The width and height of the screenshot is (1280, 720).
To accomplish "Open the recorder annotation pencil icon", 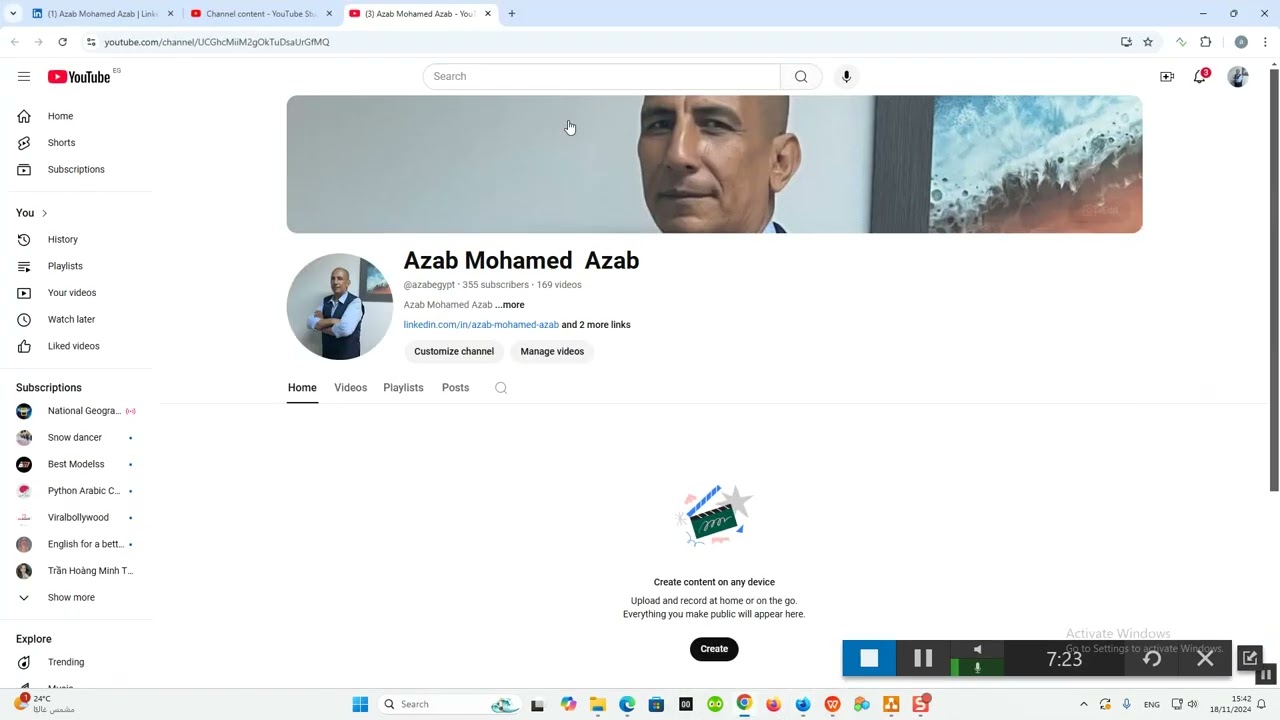I will tap(1250, 657).
